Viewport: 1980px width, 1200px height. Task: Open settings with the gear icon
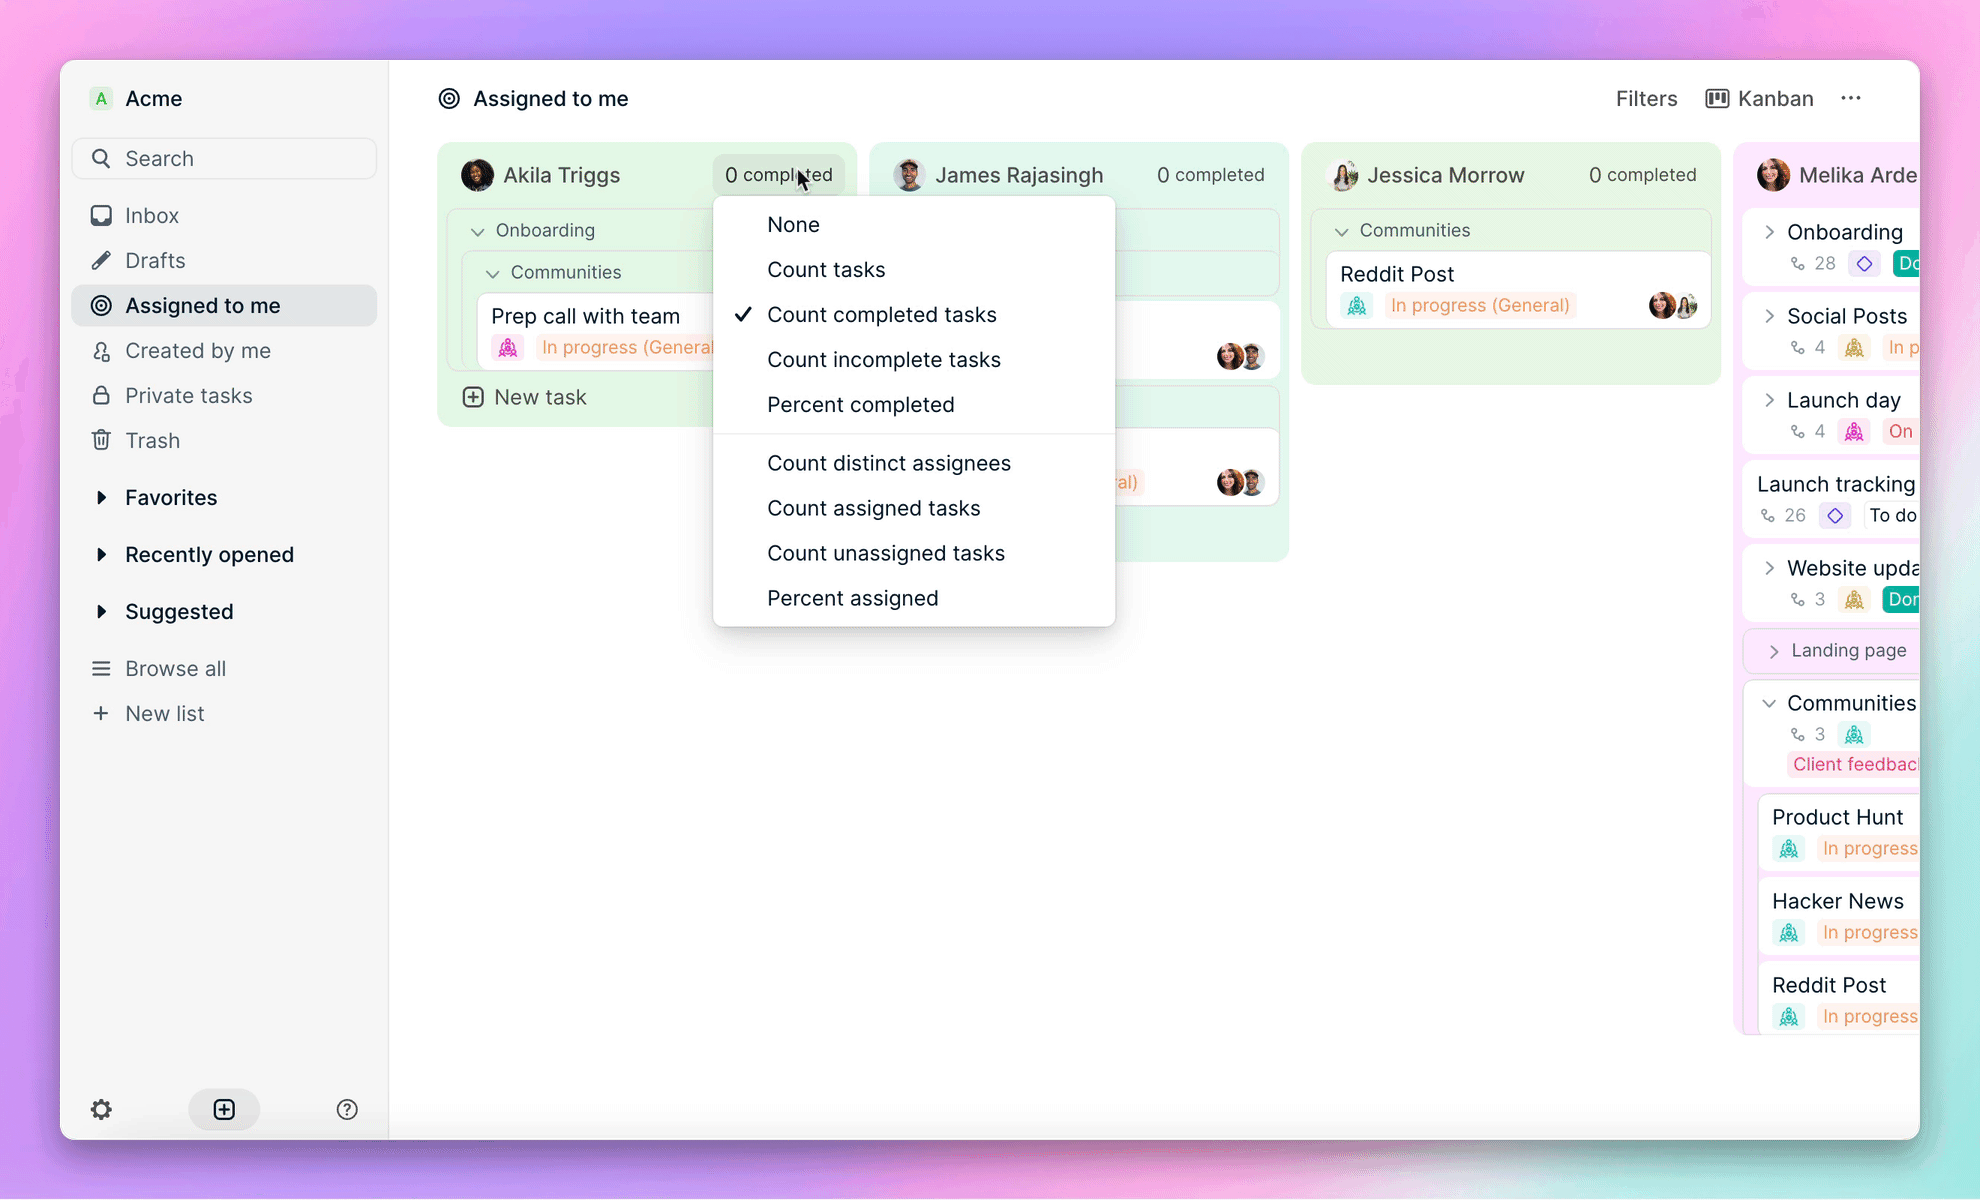101,1109
